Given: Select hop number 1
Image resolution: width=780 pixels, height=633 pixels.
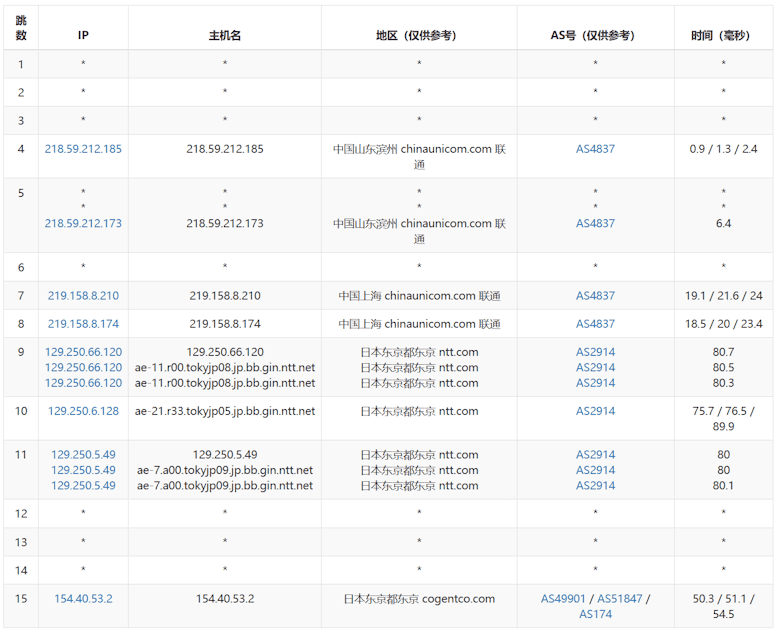Looking at the screenshot, I should coord(21,64).
